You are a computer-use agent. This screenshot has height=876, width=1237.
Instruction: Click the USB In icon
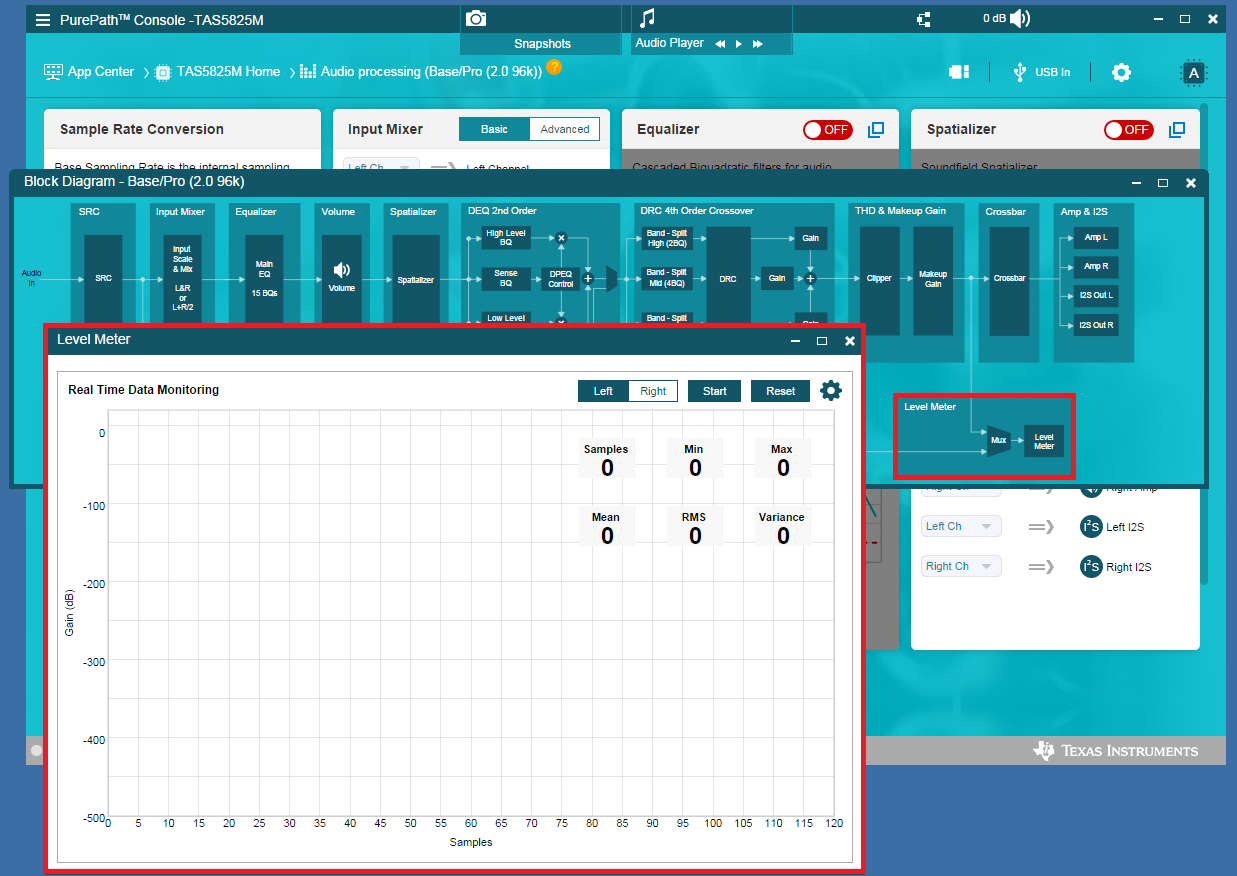click(1019, 72)
